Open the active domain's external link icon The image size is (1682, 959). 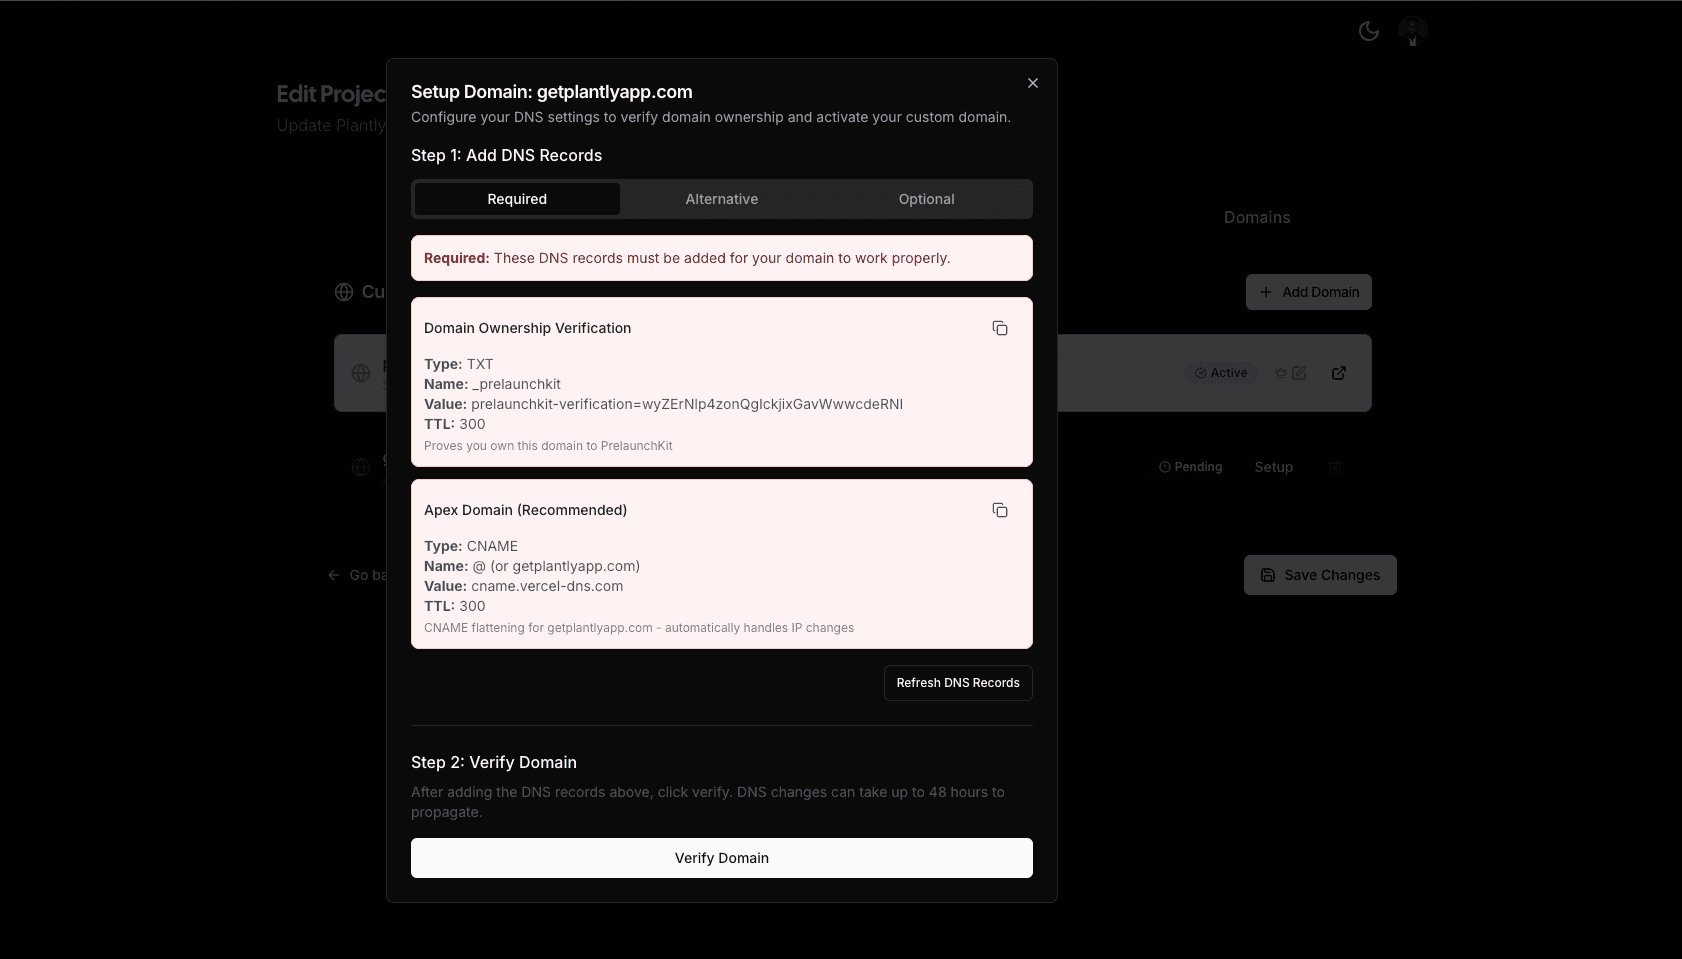point(1338,373)
